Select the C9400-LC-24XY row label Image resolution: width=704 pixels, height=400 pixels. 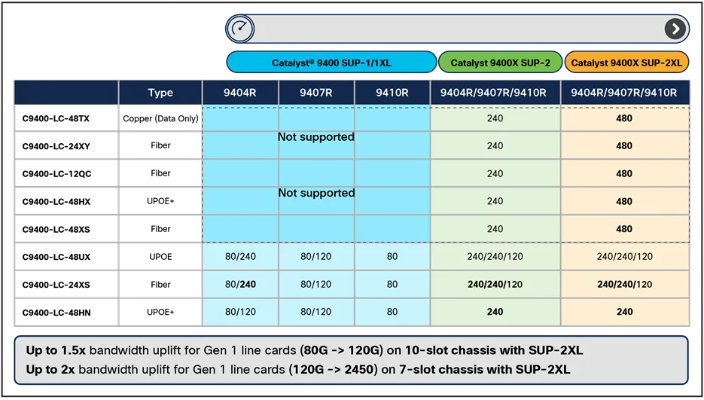(x=56, y=146)
